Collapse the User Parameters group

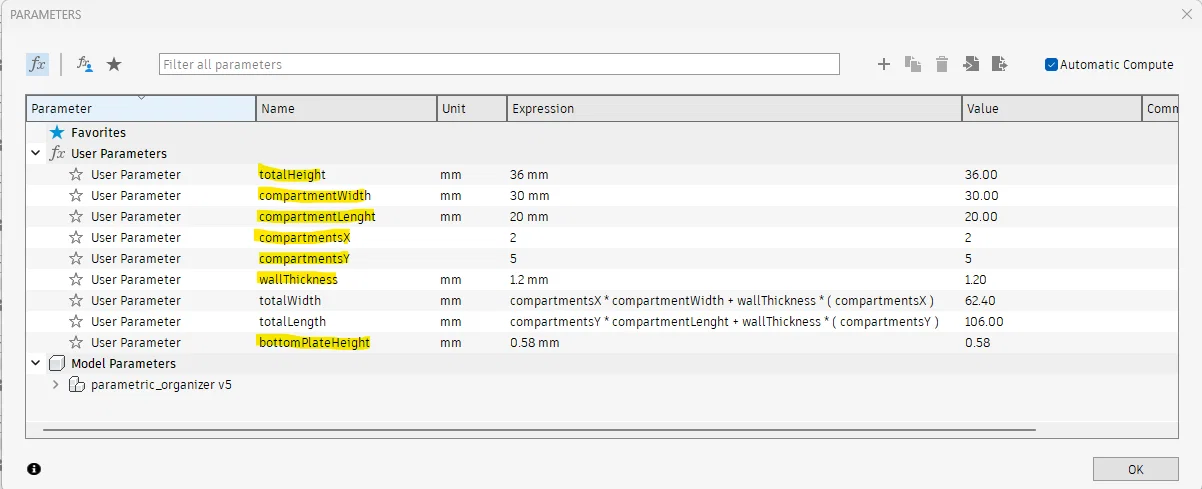(36, 154)
